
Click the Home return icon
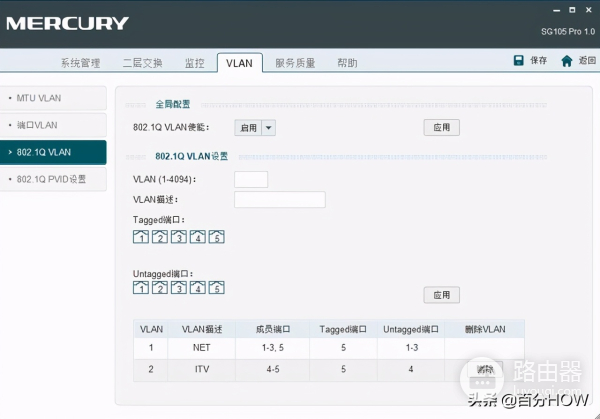(567, 61)
